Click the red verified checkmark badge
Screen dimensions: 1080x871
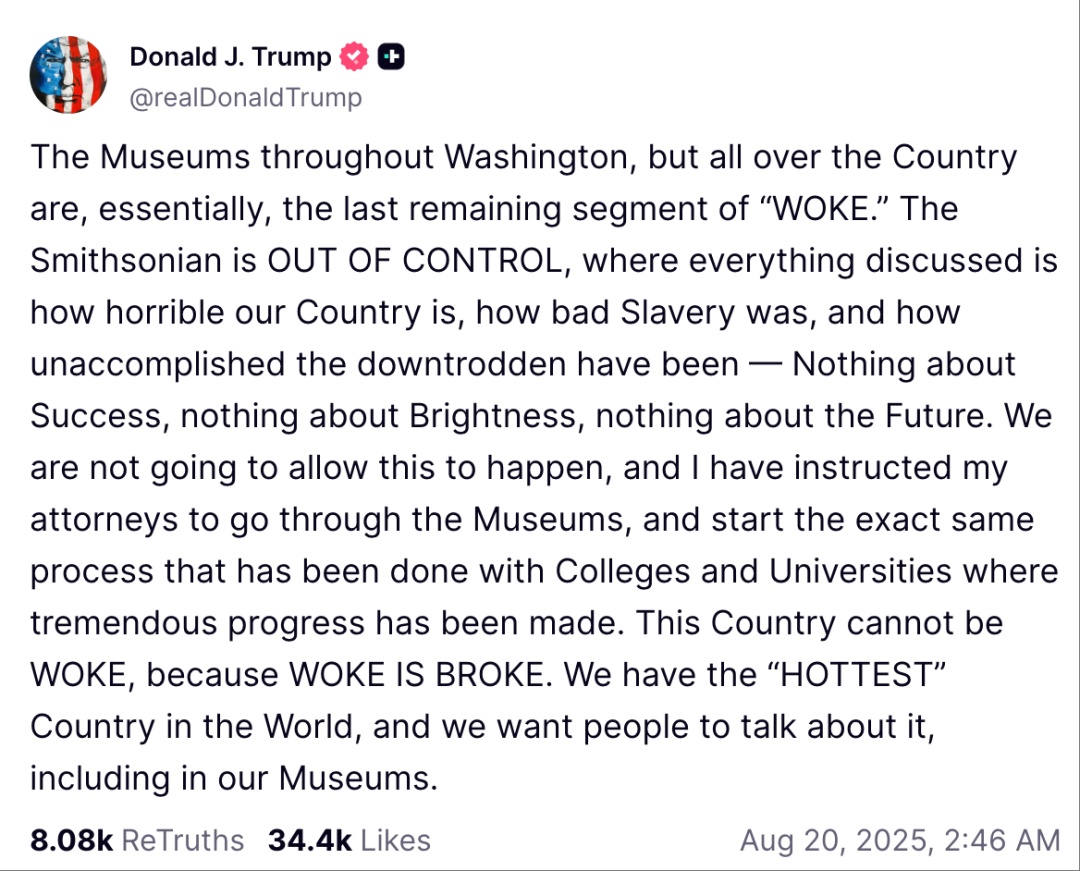(x=355, y=58)
